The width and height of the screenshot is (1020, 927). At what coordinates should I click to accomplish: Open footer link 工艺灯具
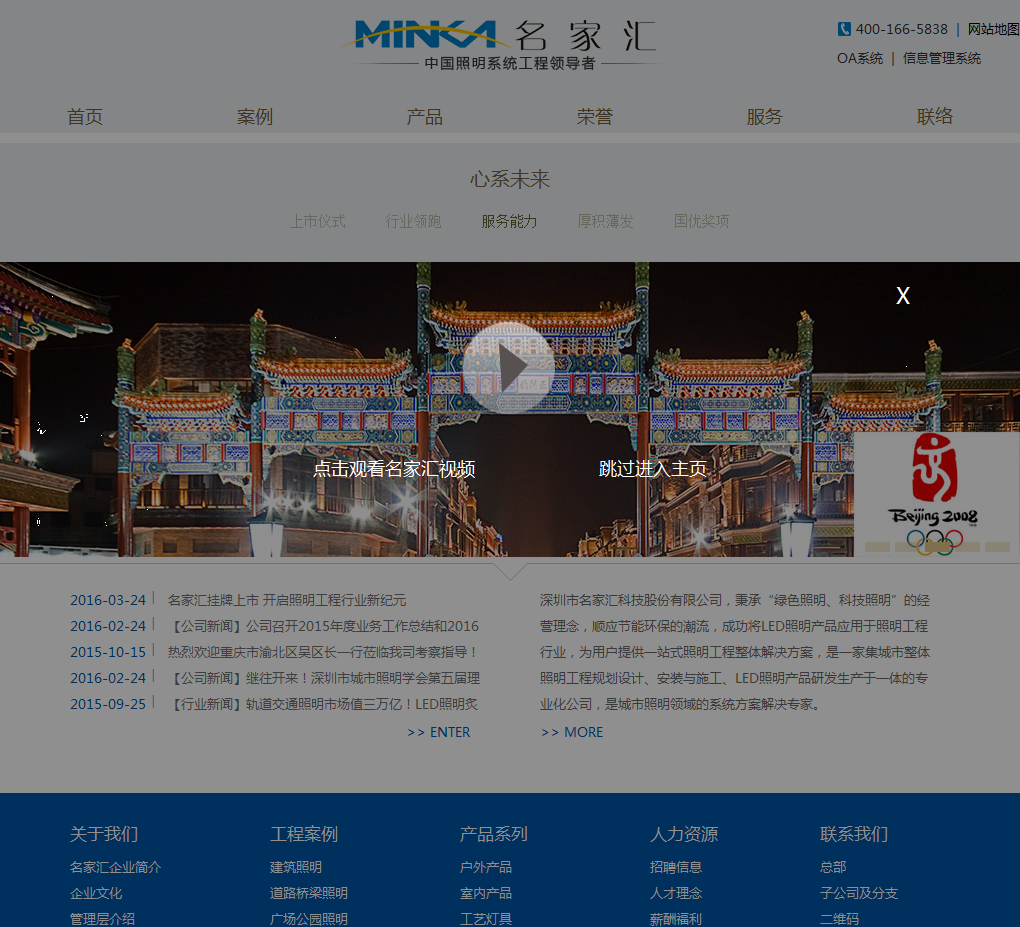coord(485,919)
